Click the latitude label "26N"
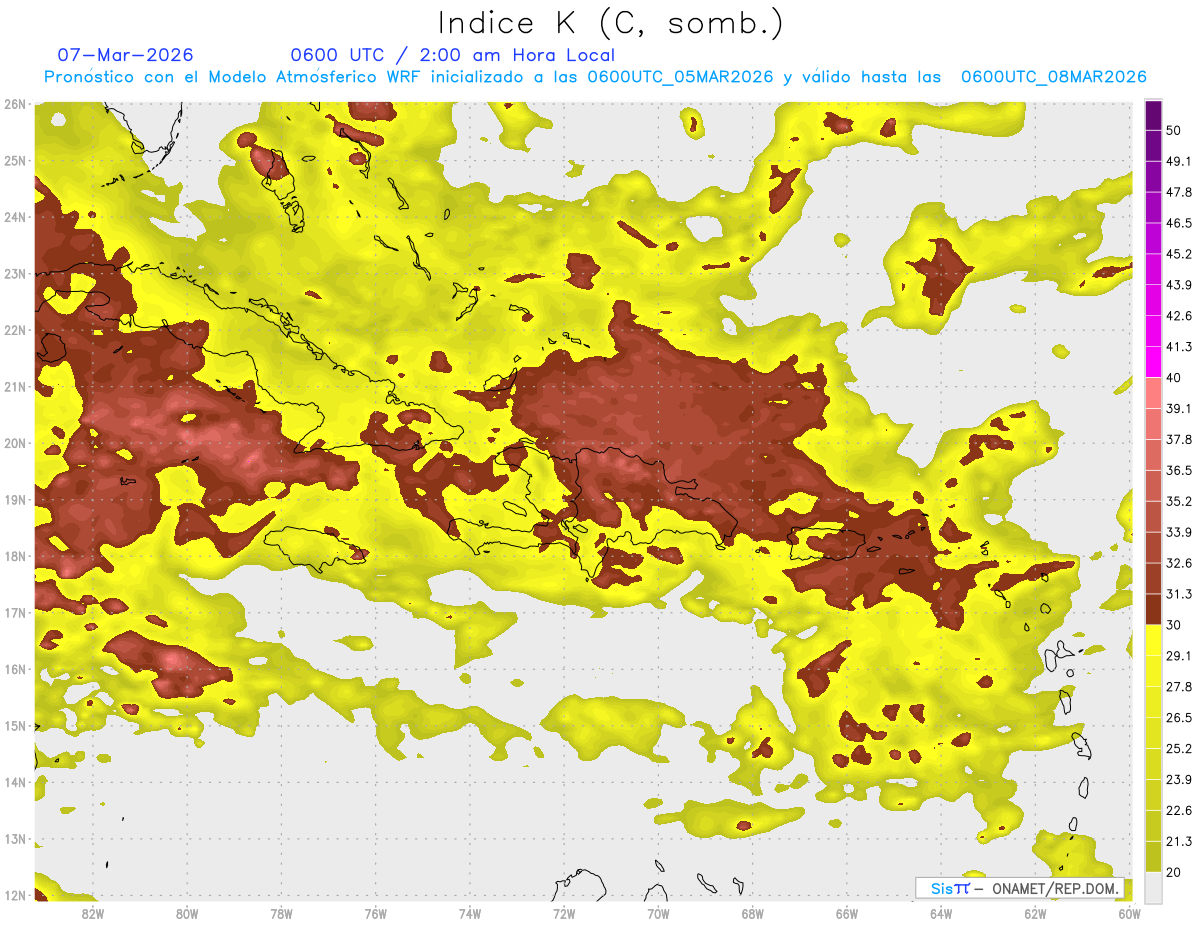Image resolution: width=1200 pixels, height=927 pixels. click(x=15, y=104)
